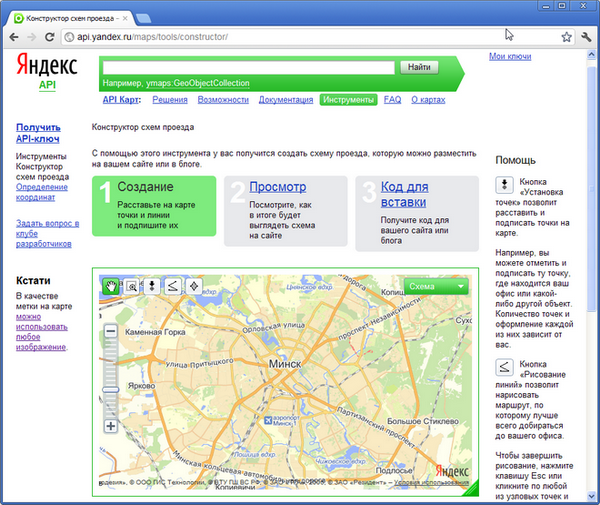Activate the place points tool on map toolbar

point(152,286)
